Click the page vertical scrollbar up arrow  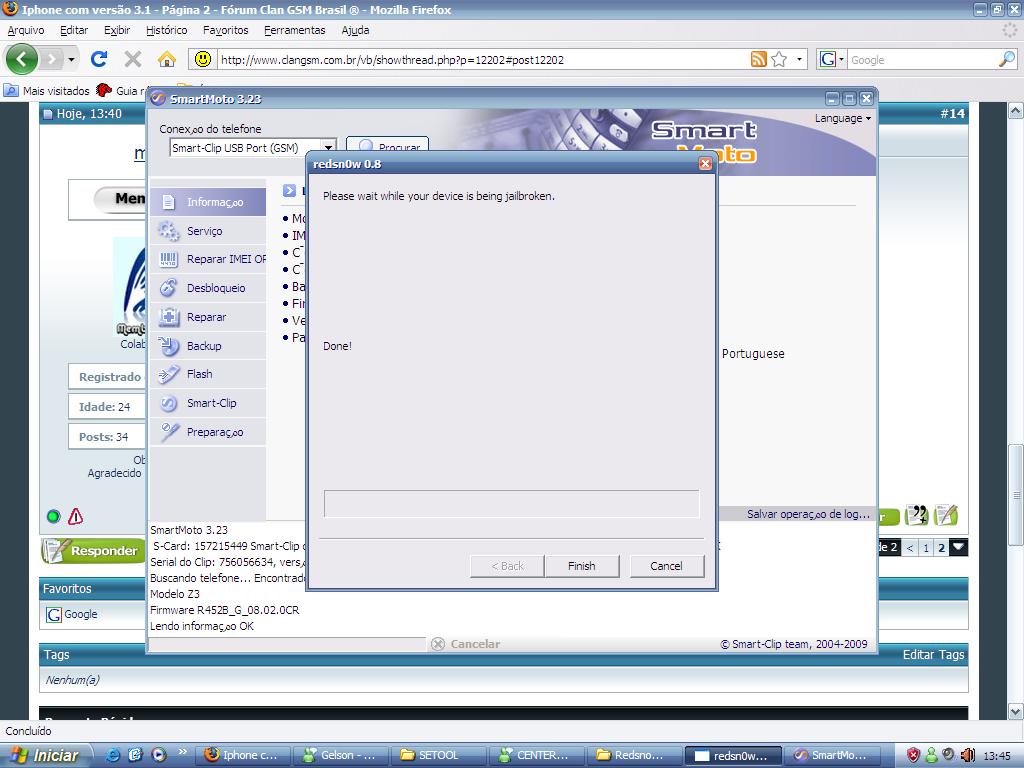pos(1016,110)
